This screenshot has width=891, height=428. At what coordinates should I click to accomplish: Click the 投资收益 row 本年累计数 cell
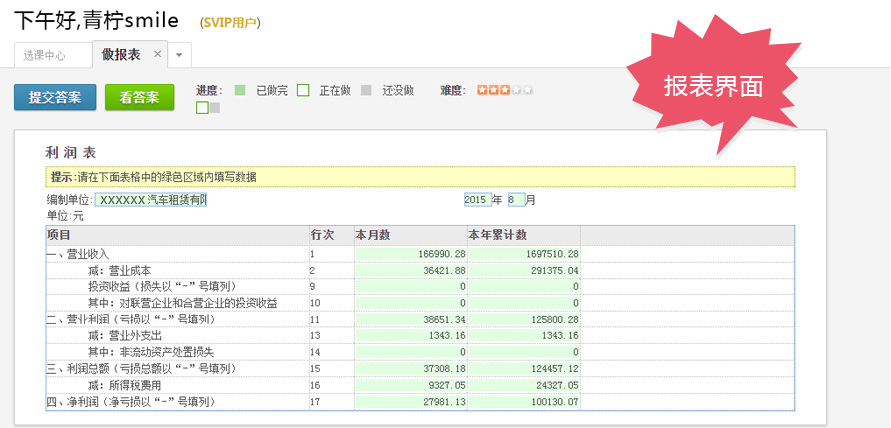click(524, 286)
